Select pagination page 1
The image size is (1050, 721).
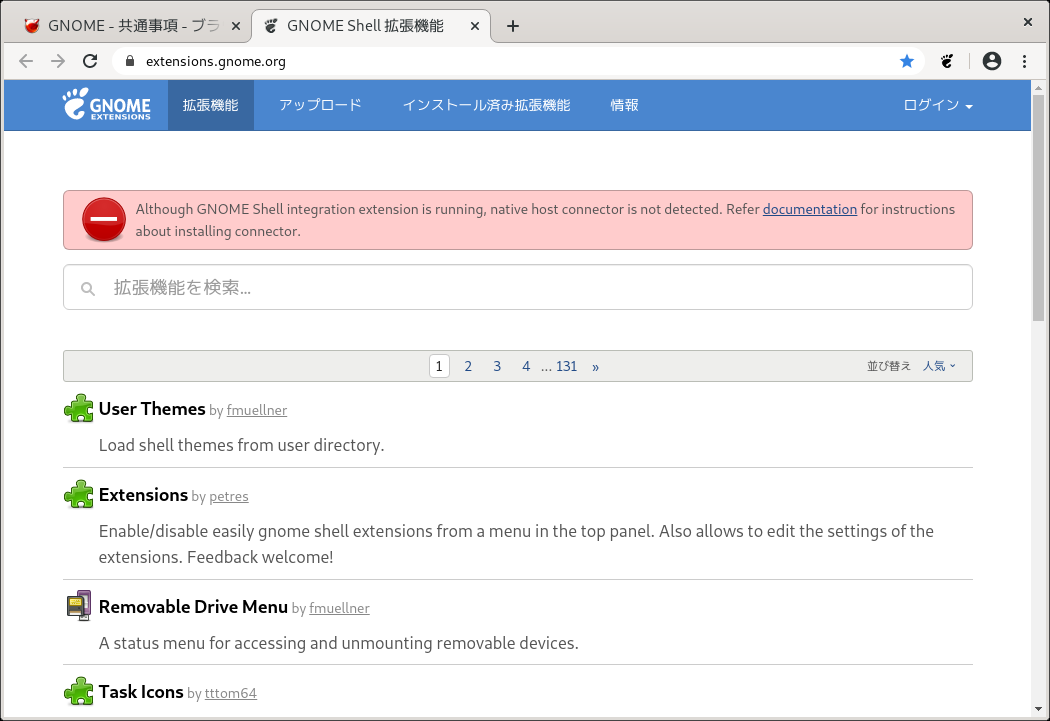pos(439,366)
